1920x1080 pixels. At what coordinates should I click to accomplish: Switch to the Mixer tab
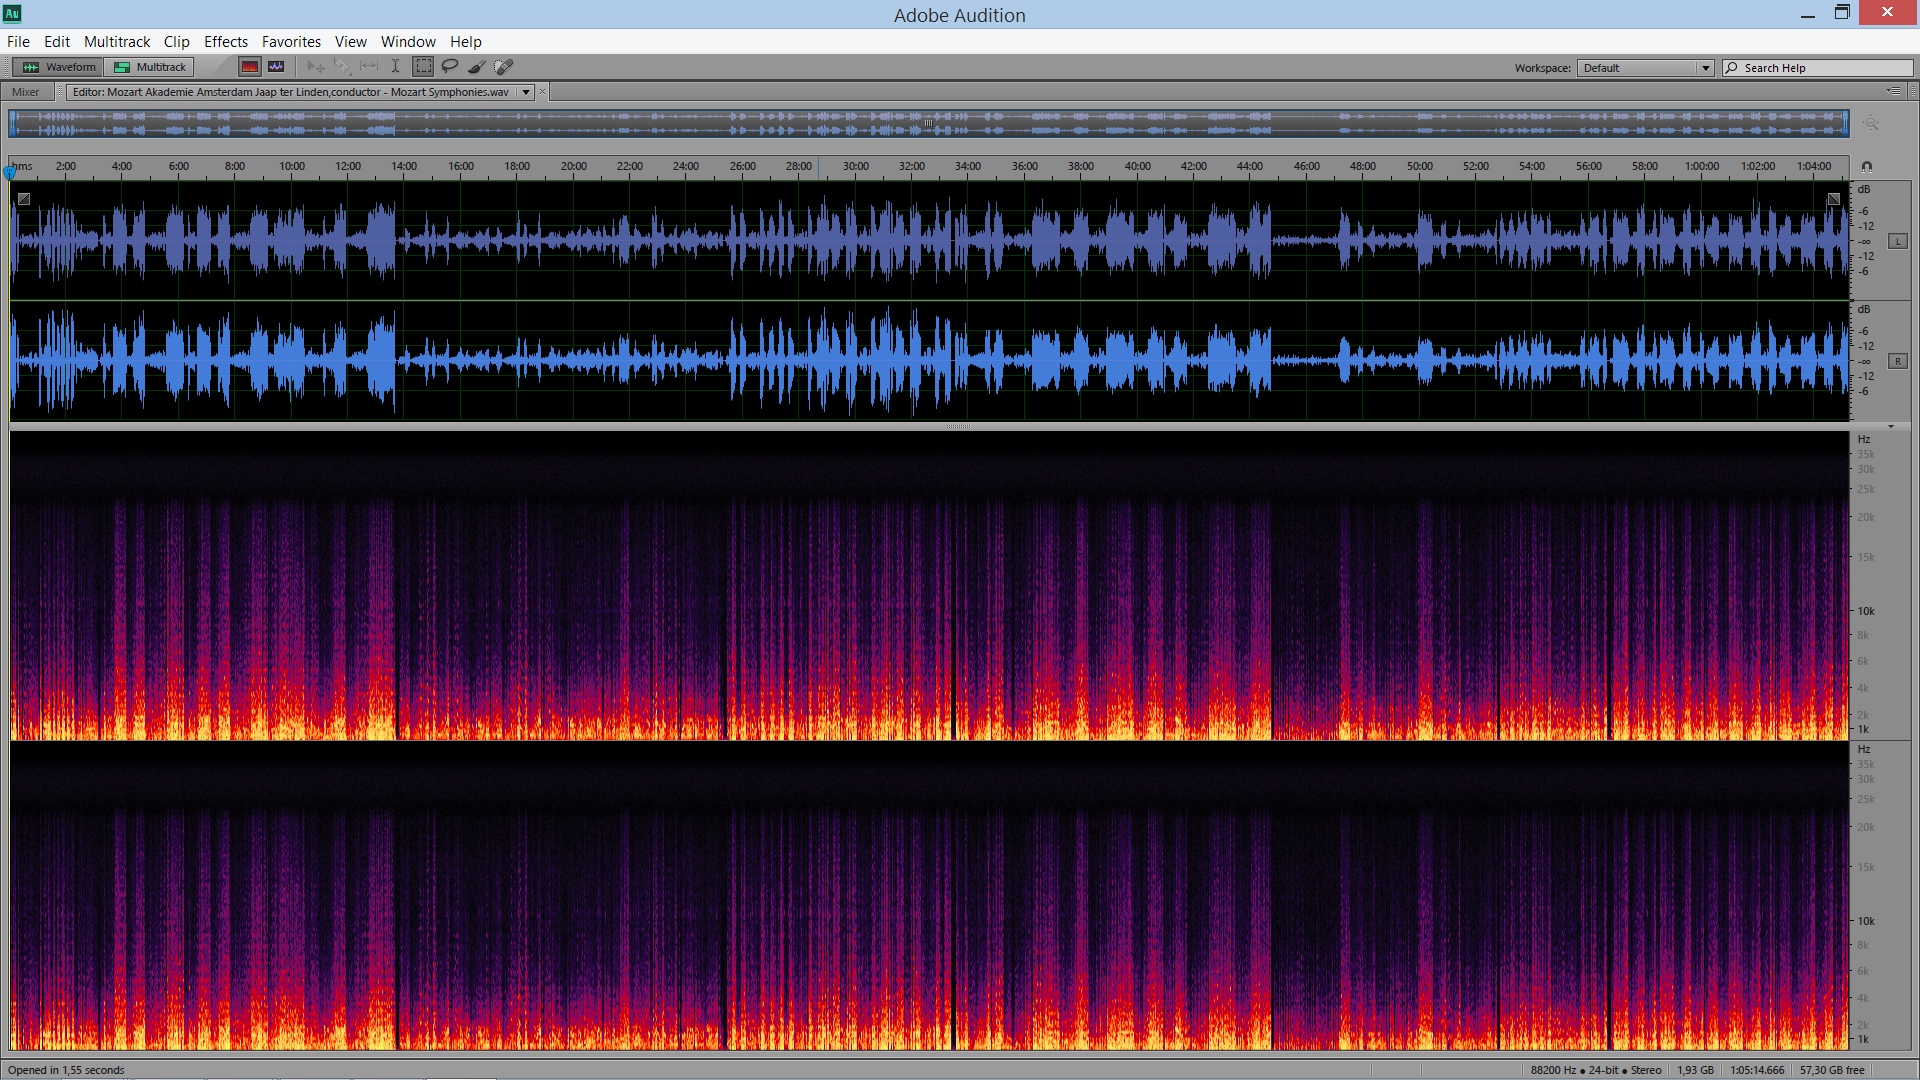point(26,92)
